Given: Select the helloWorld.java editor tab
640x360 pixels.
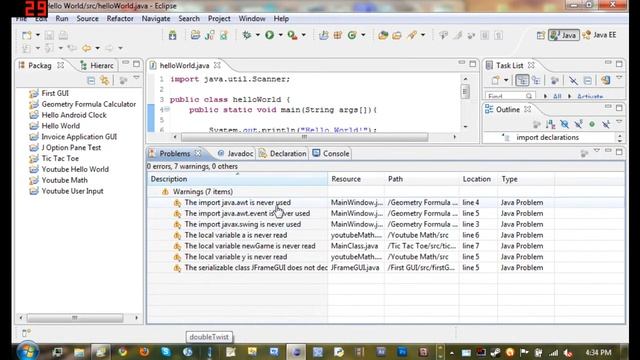Looking at the screenshot, I should (x=184, y=66).
